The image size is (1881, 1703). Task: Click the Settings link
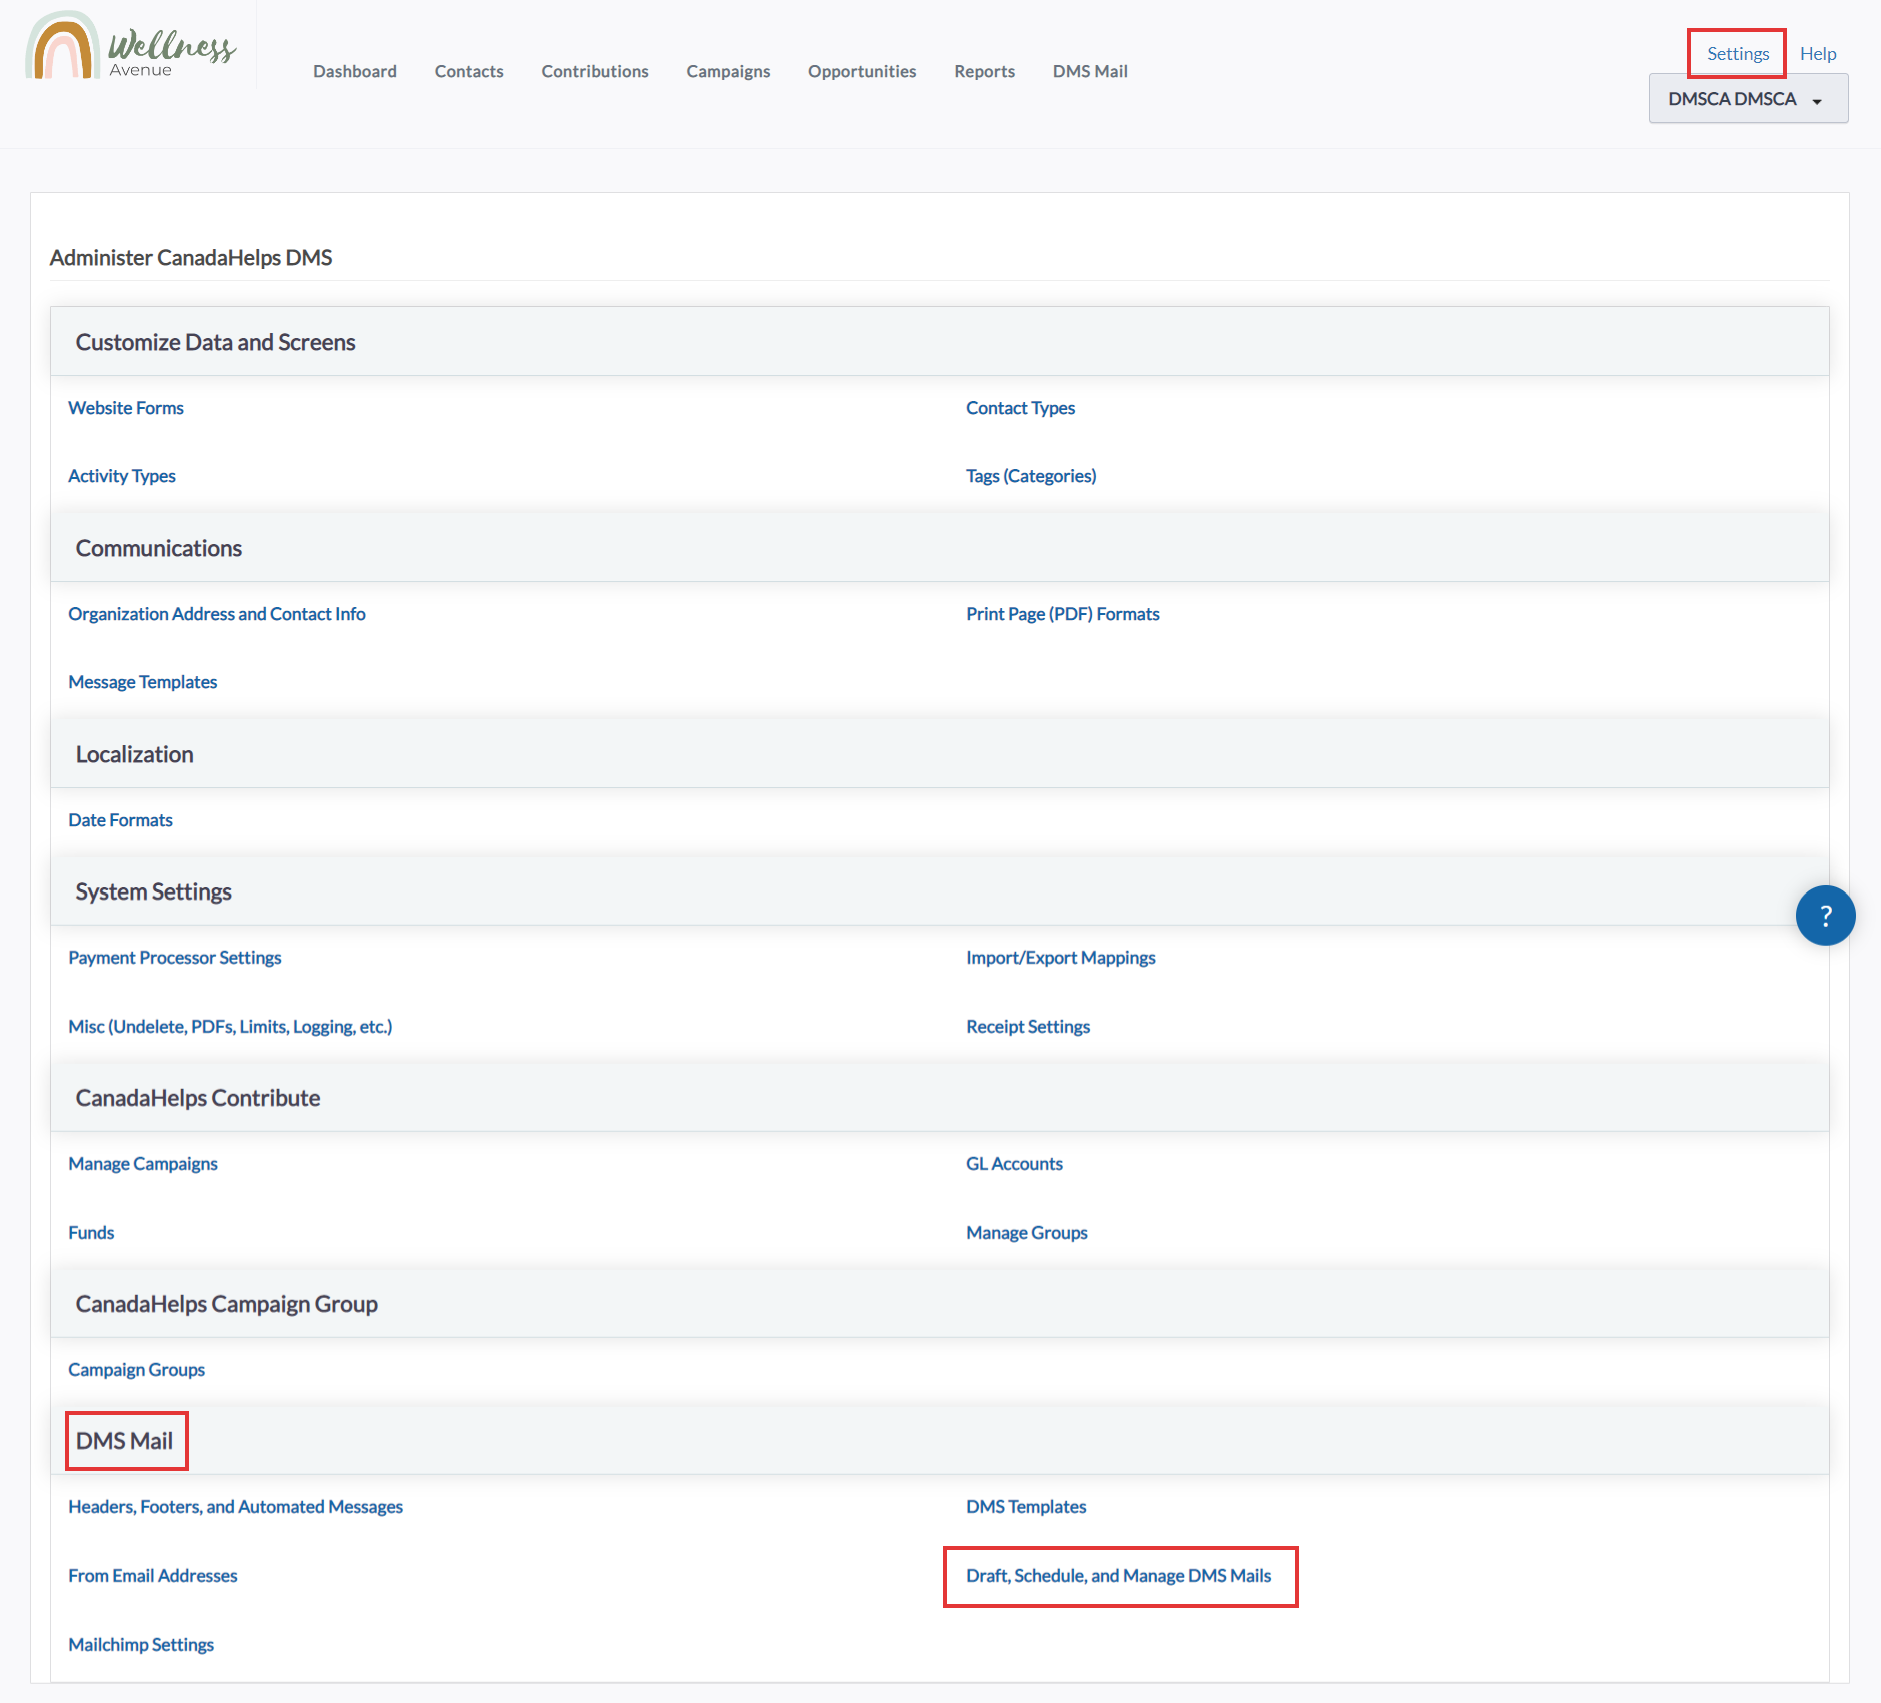(x=1738, y=54)
